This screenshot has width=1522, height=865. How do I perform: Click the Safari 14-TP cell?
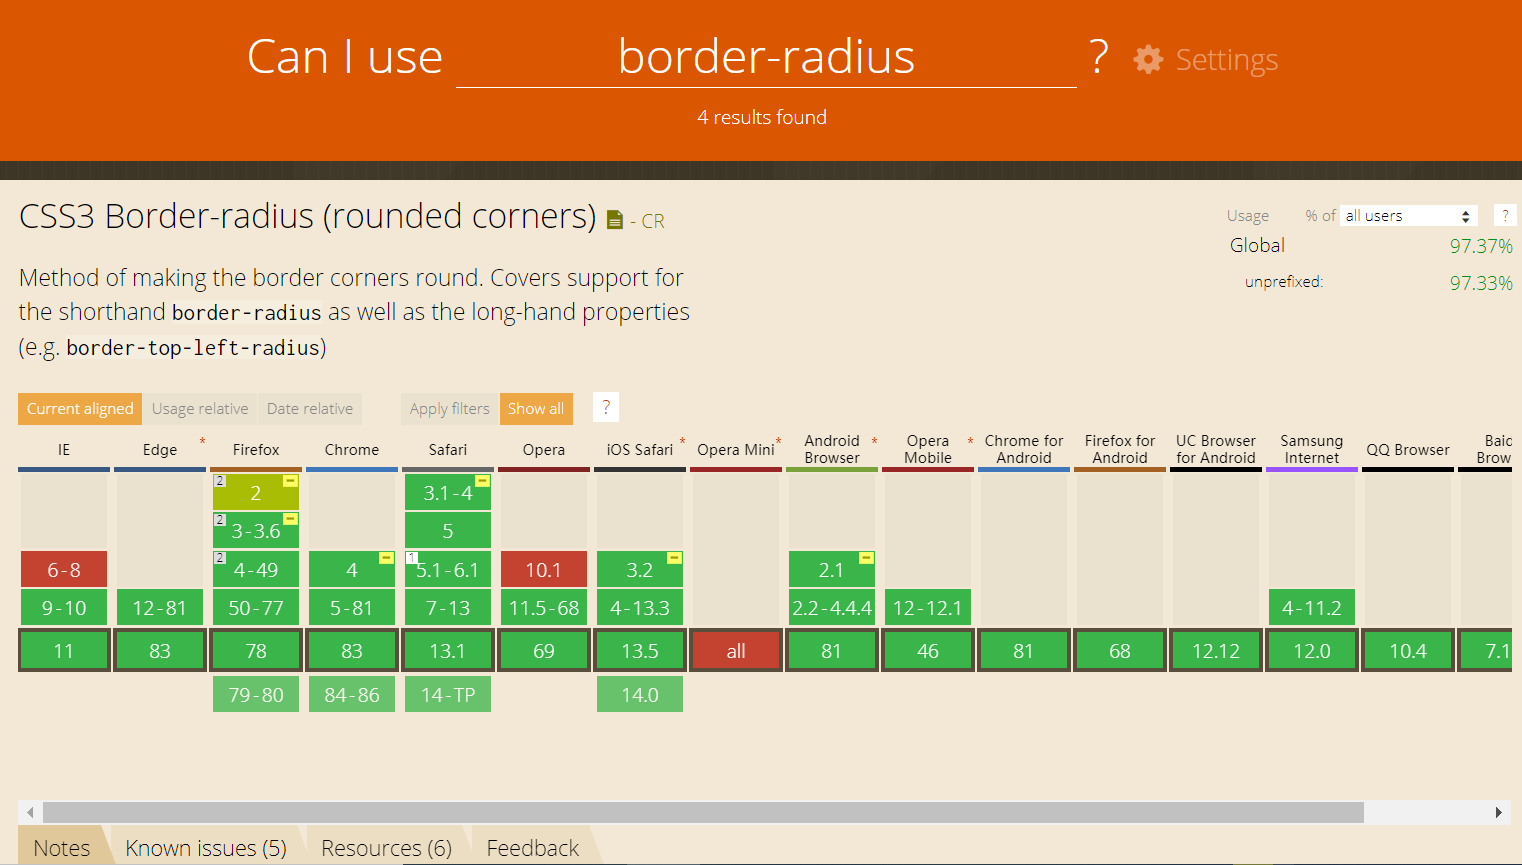click(x=448, y=694)
